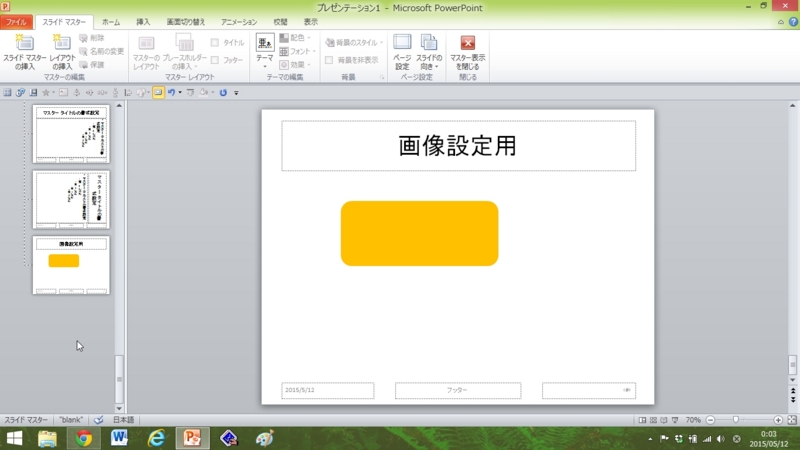Click the undo arrow in quick toolbar
The width and height of the screenshot is (800, 450).
[x=171, y=92]
